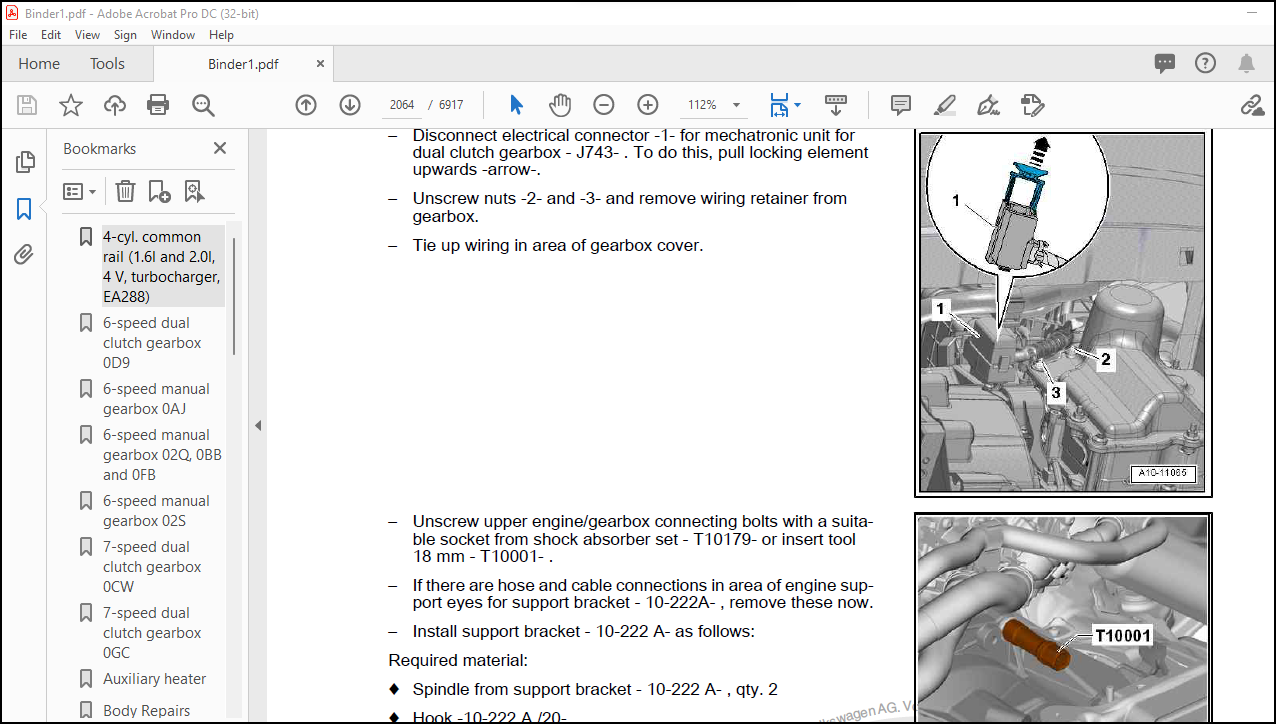Switch to the Home tab
1276x724 pixels.
pos(39,64)
